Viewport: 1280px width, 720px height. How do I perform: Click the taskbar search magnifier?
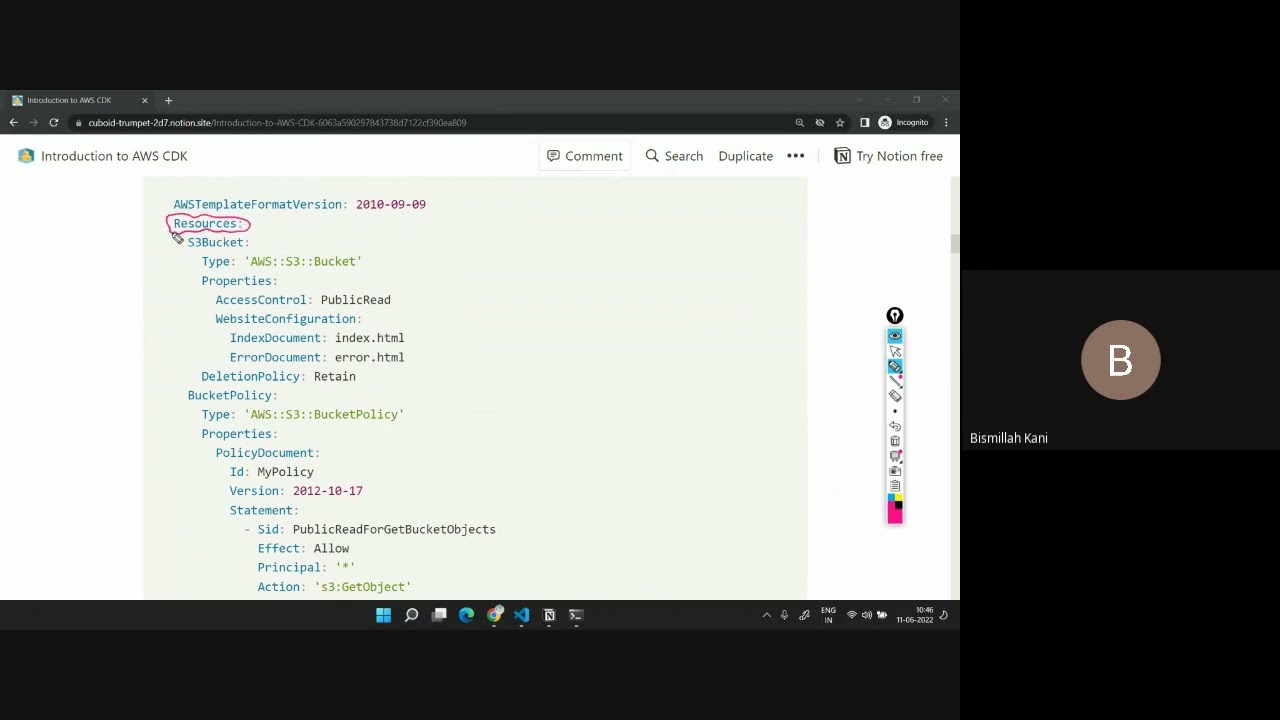pos(411,615)
